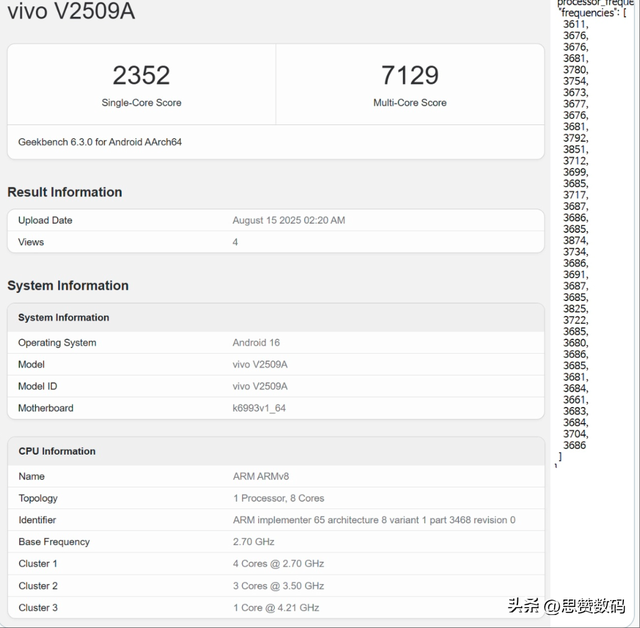
Task: Select frequency value 3874 in the list
Action: pyautogui.click(x=575, y=240)
